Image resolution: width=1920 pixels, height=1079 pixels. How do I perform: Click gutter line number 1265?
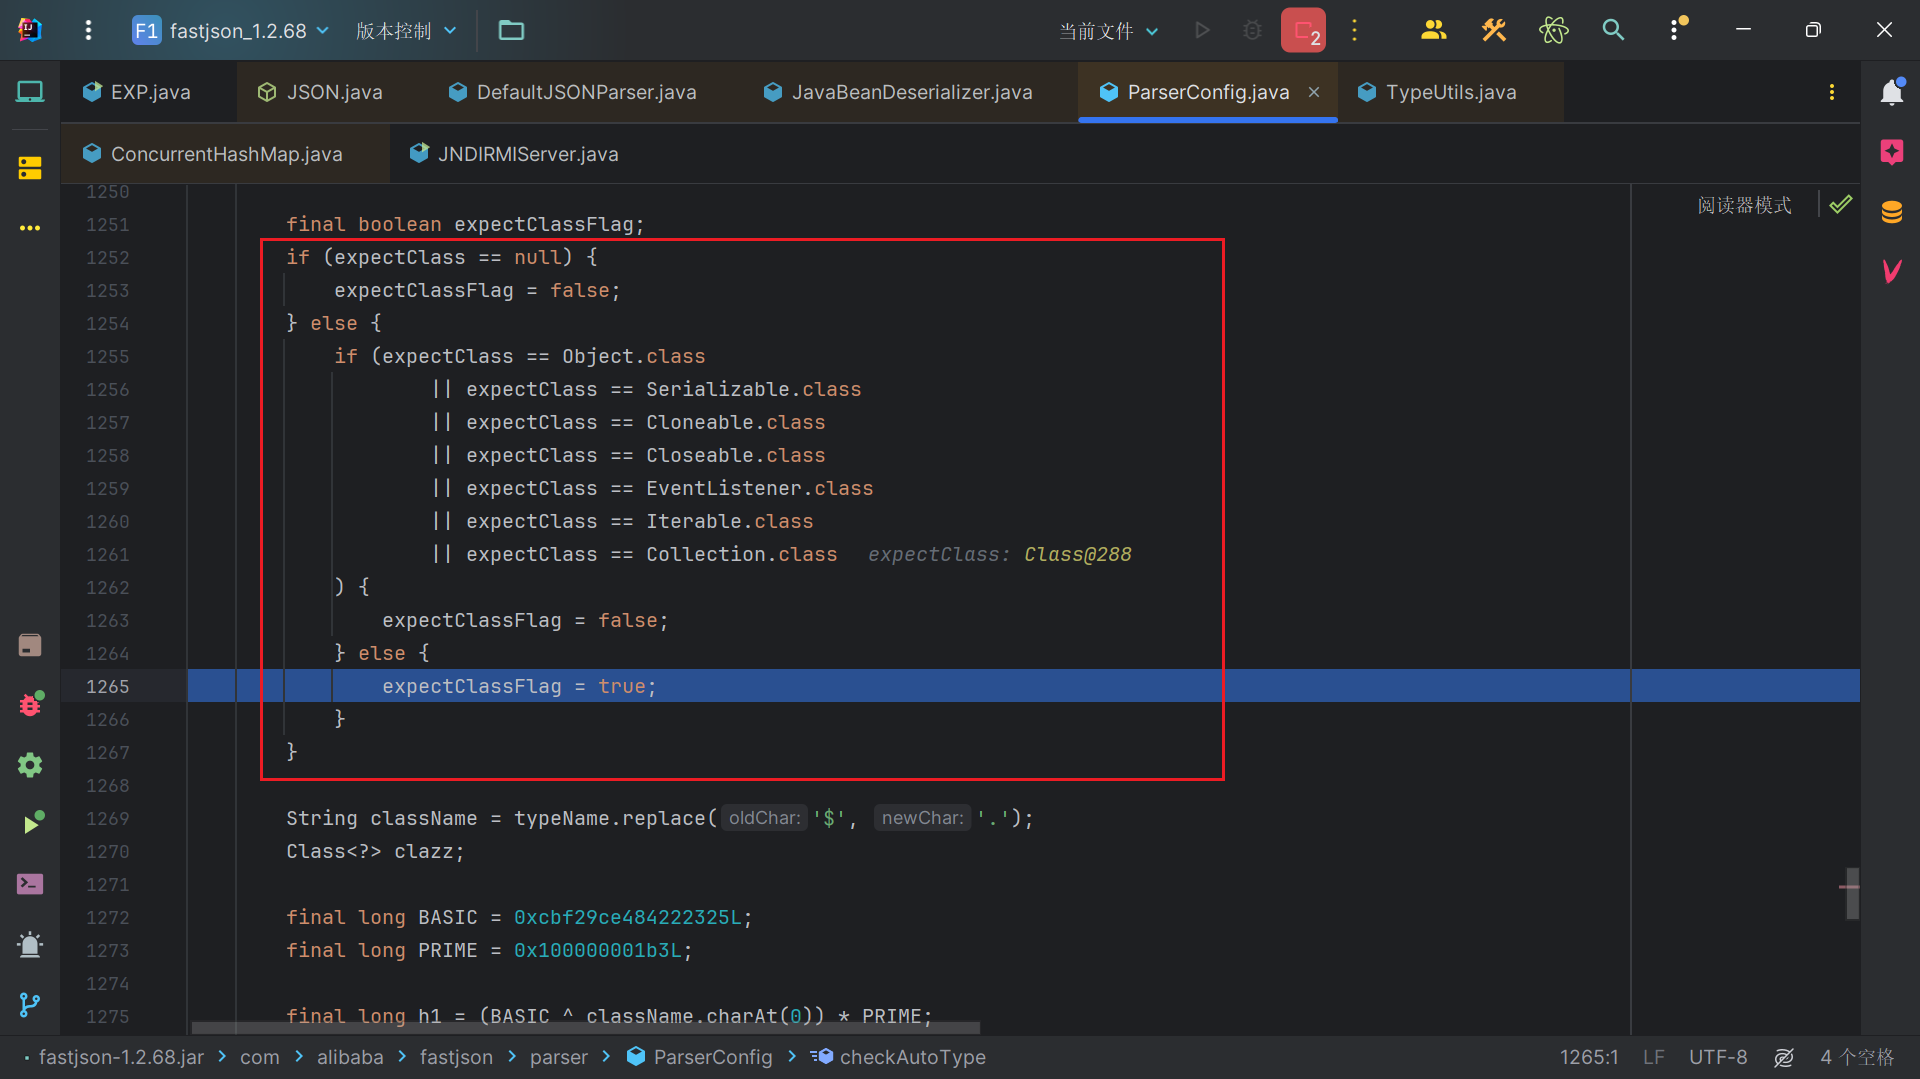(108, 686)
